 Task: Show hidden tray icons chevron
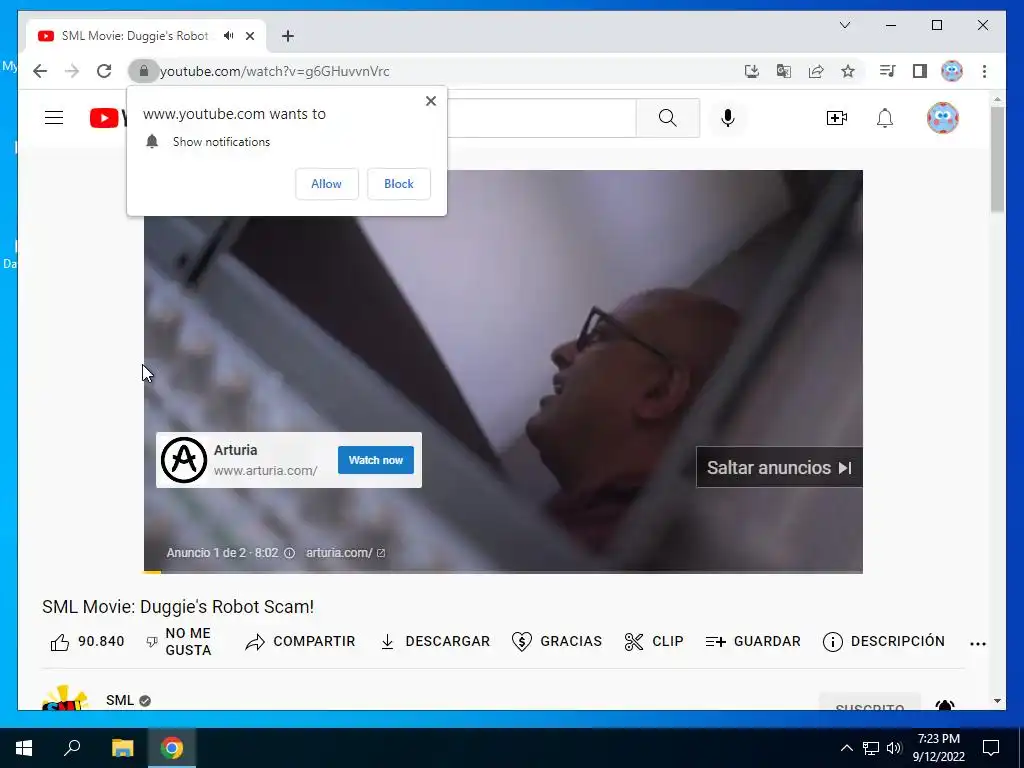[846, 748]
